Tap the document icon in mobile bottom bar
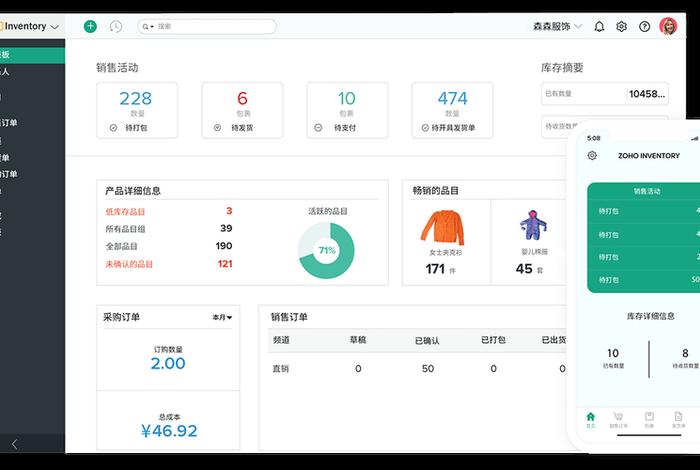 (678, 416)
